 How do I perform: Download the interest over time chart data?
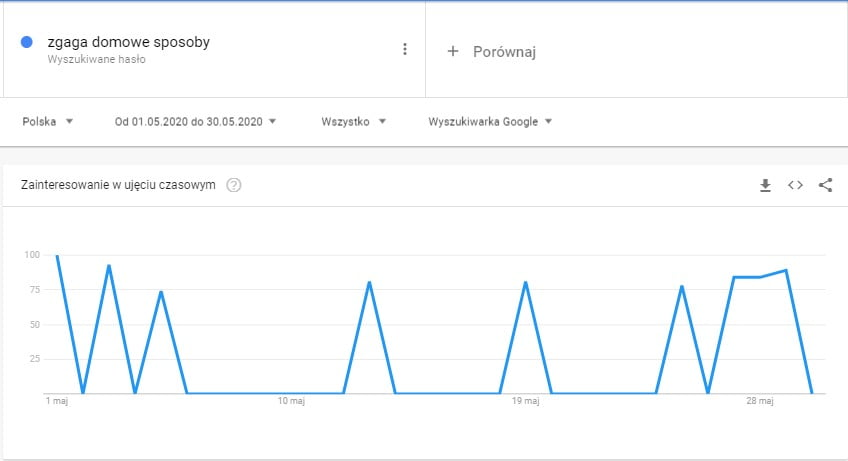[x=765, y=186]
